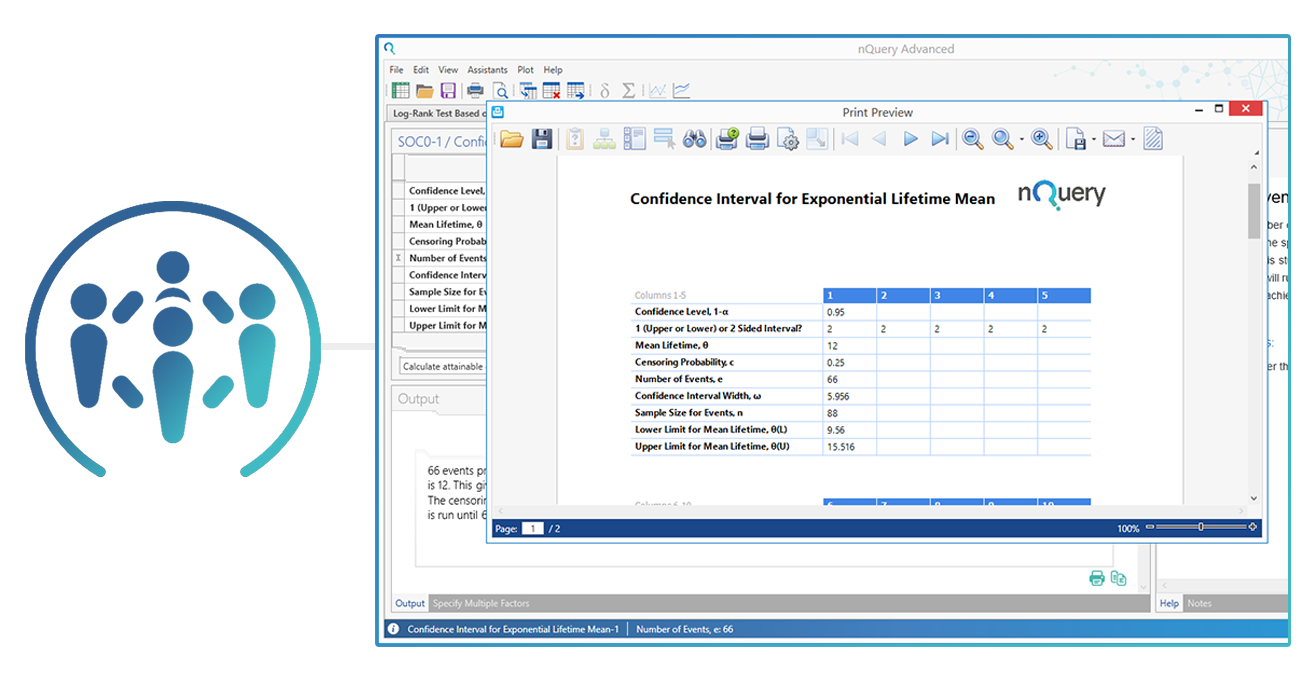Image resolution: width=1307 pixels, height=678 pixels.
Task: Click the purple Save icon on the main toolbar
Action: (448, 90)
